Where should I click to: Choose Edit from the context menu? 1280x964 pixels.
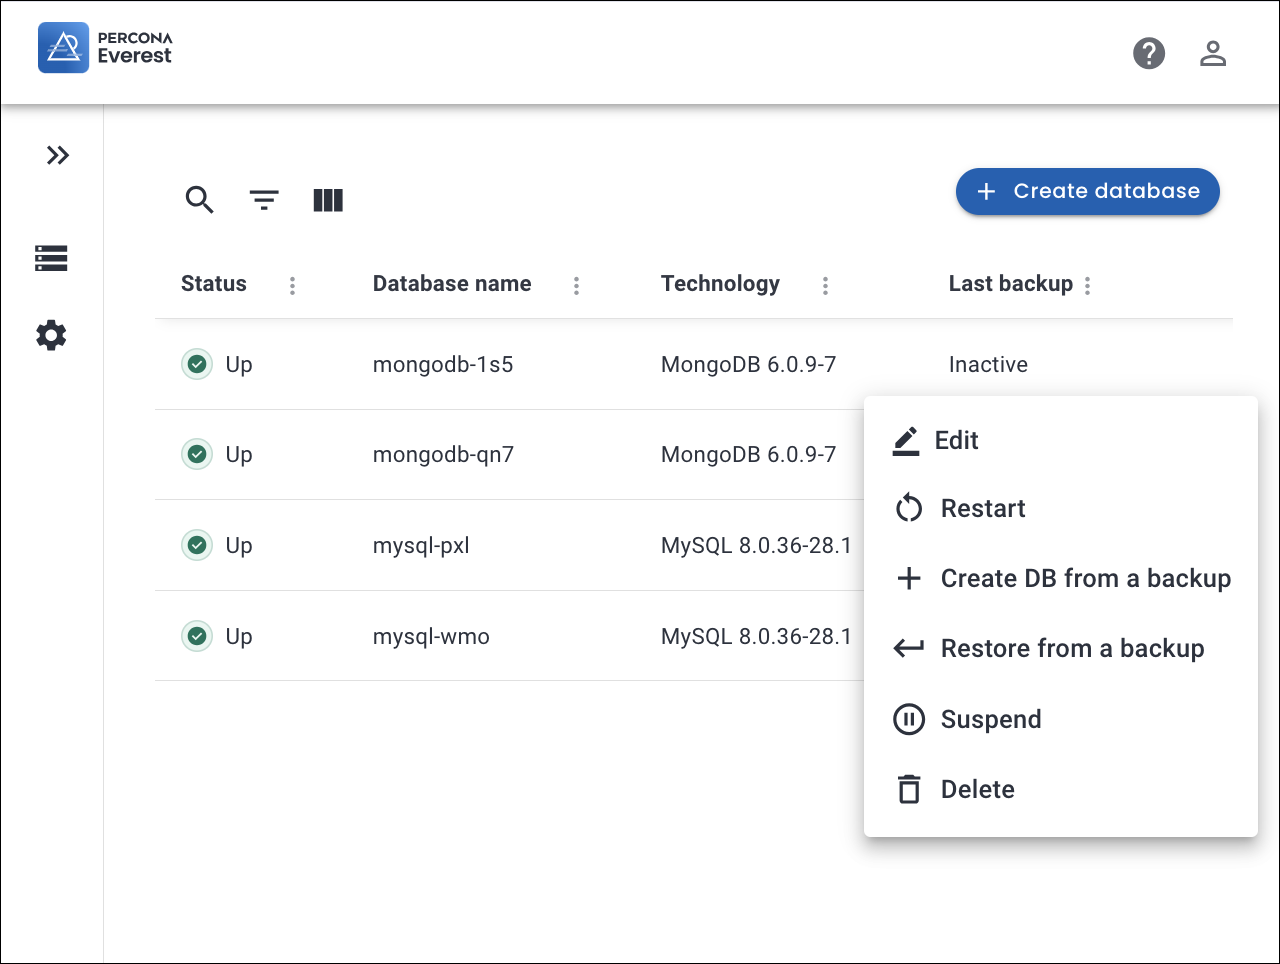tap(1061, 440)
